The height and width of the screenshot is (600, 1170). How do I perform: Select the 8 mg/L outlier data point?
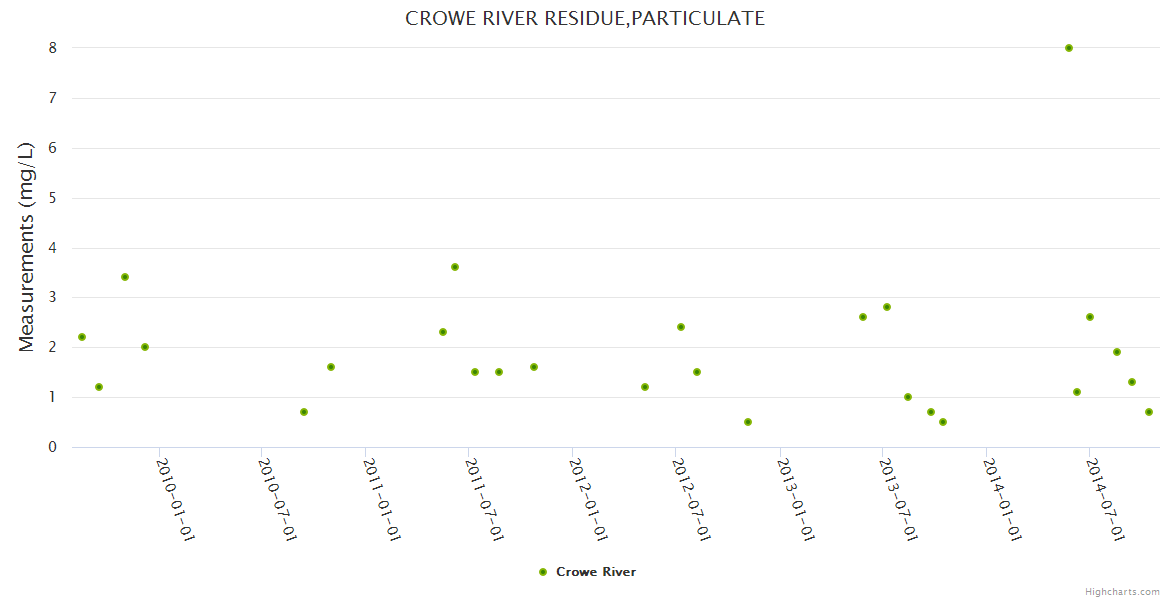tap(1069, 48)
